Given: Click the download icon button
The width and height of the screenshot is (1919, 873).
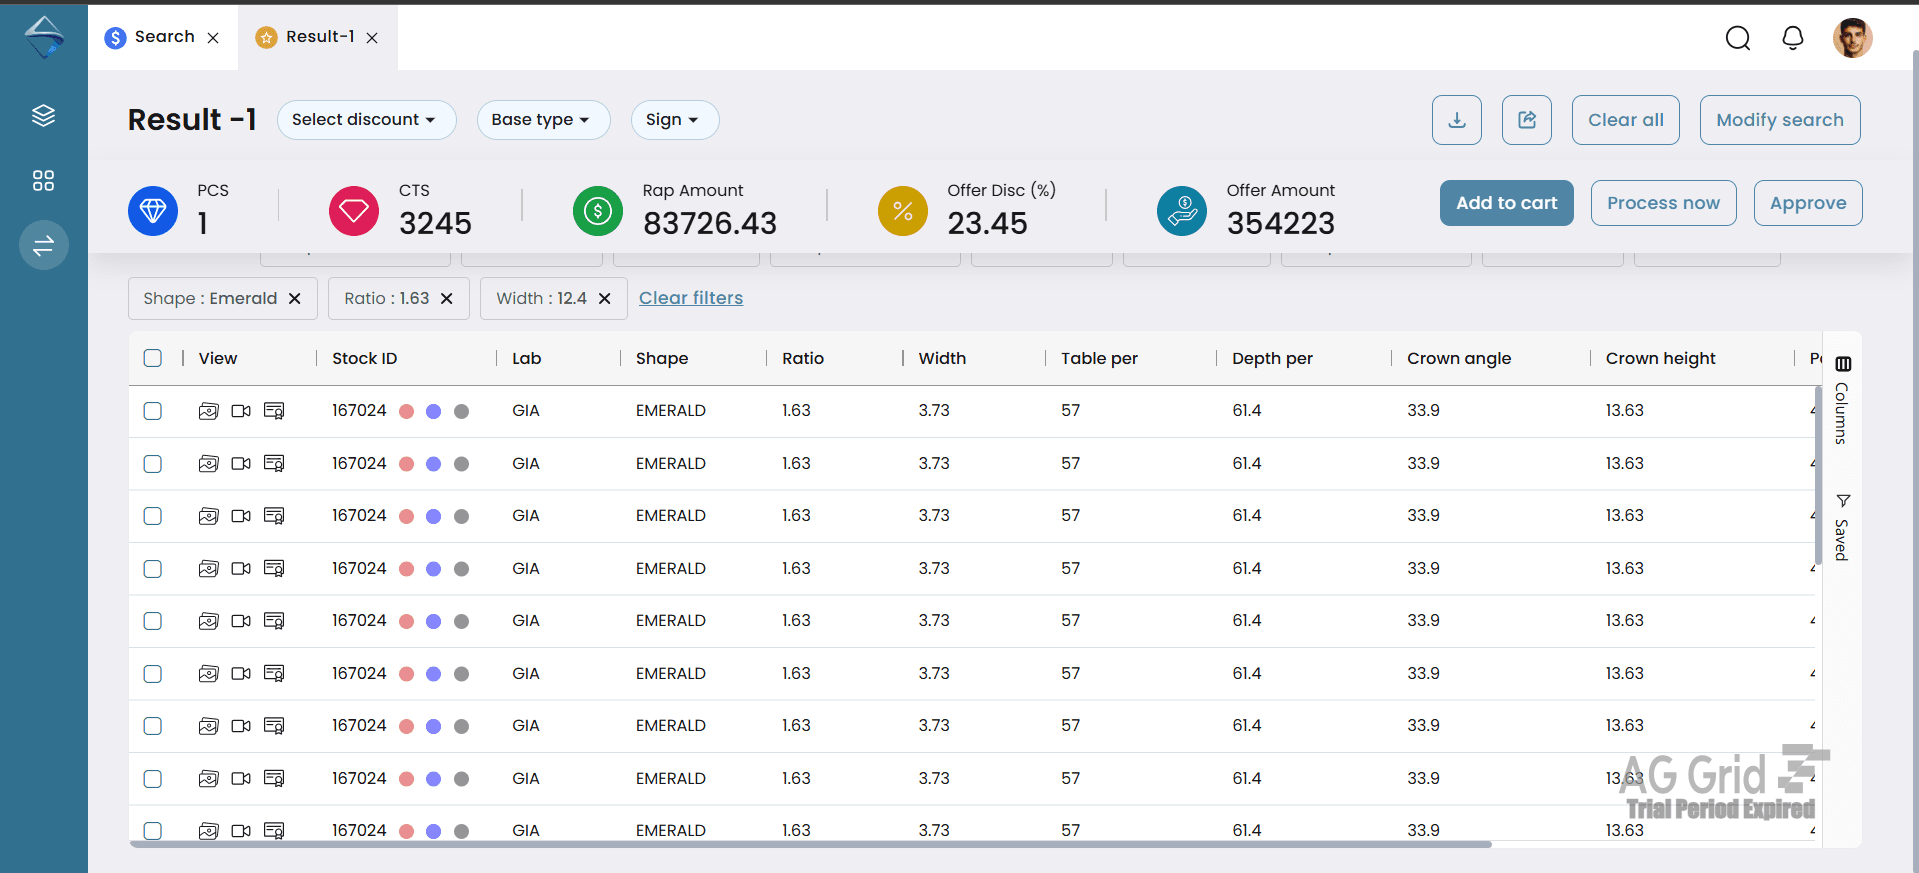Looking at the screenshot, I should pyautogui.click(x=1457, y=120).
